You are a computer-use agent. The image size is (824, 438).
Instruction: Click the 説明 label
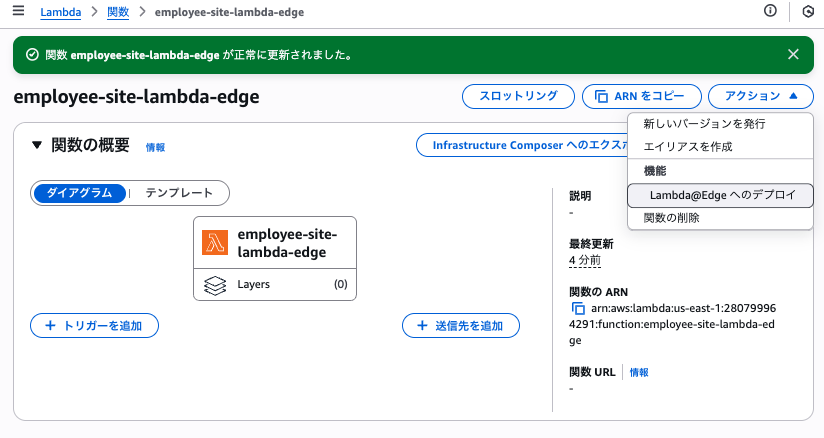pos(580,196)
